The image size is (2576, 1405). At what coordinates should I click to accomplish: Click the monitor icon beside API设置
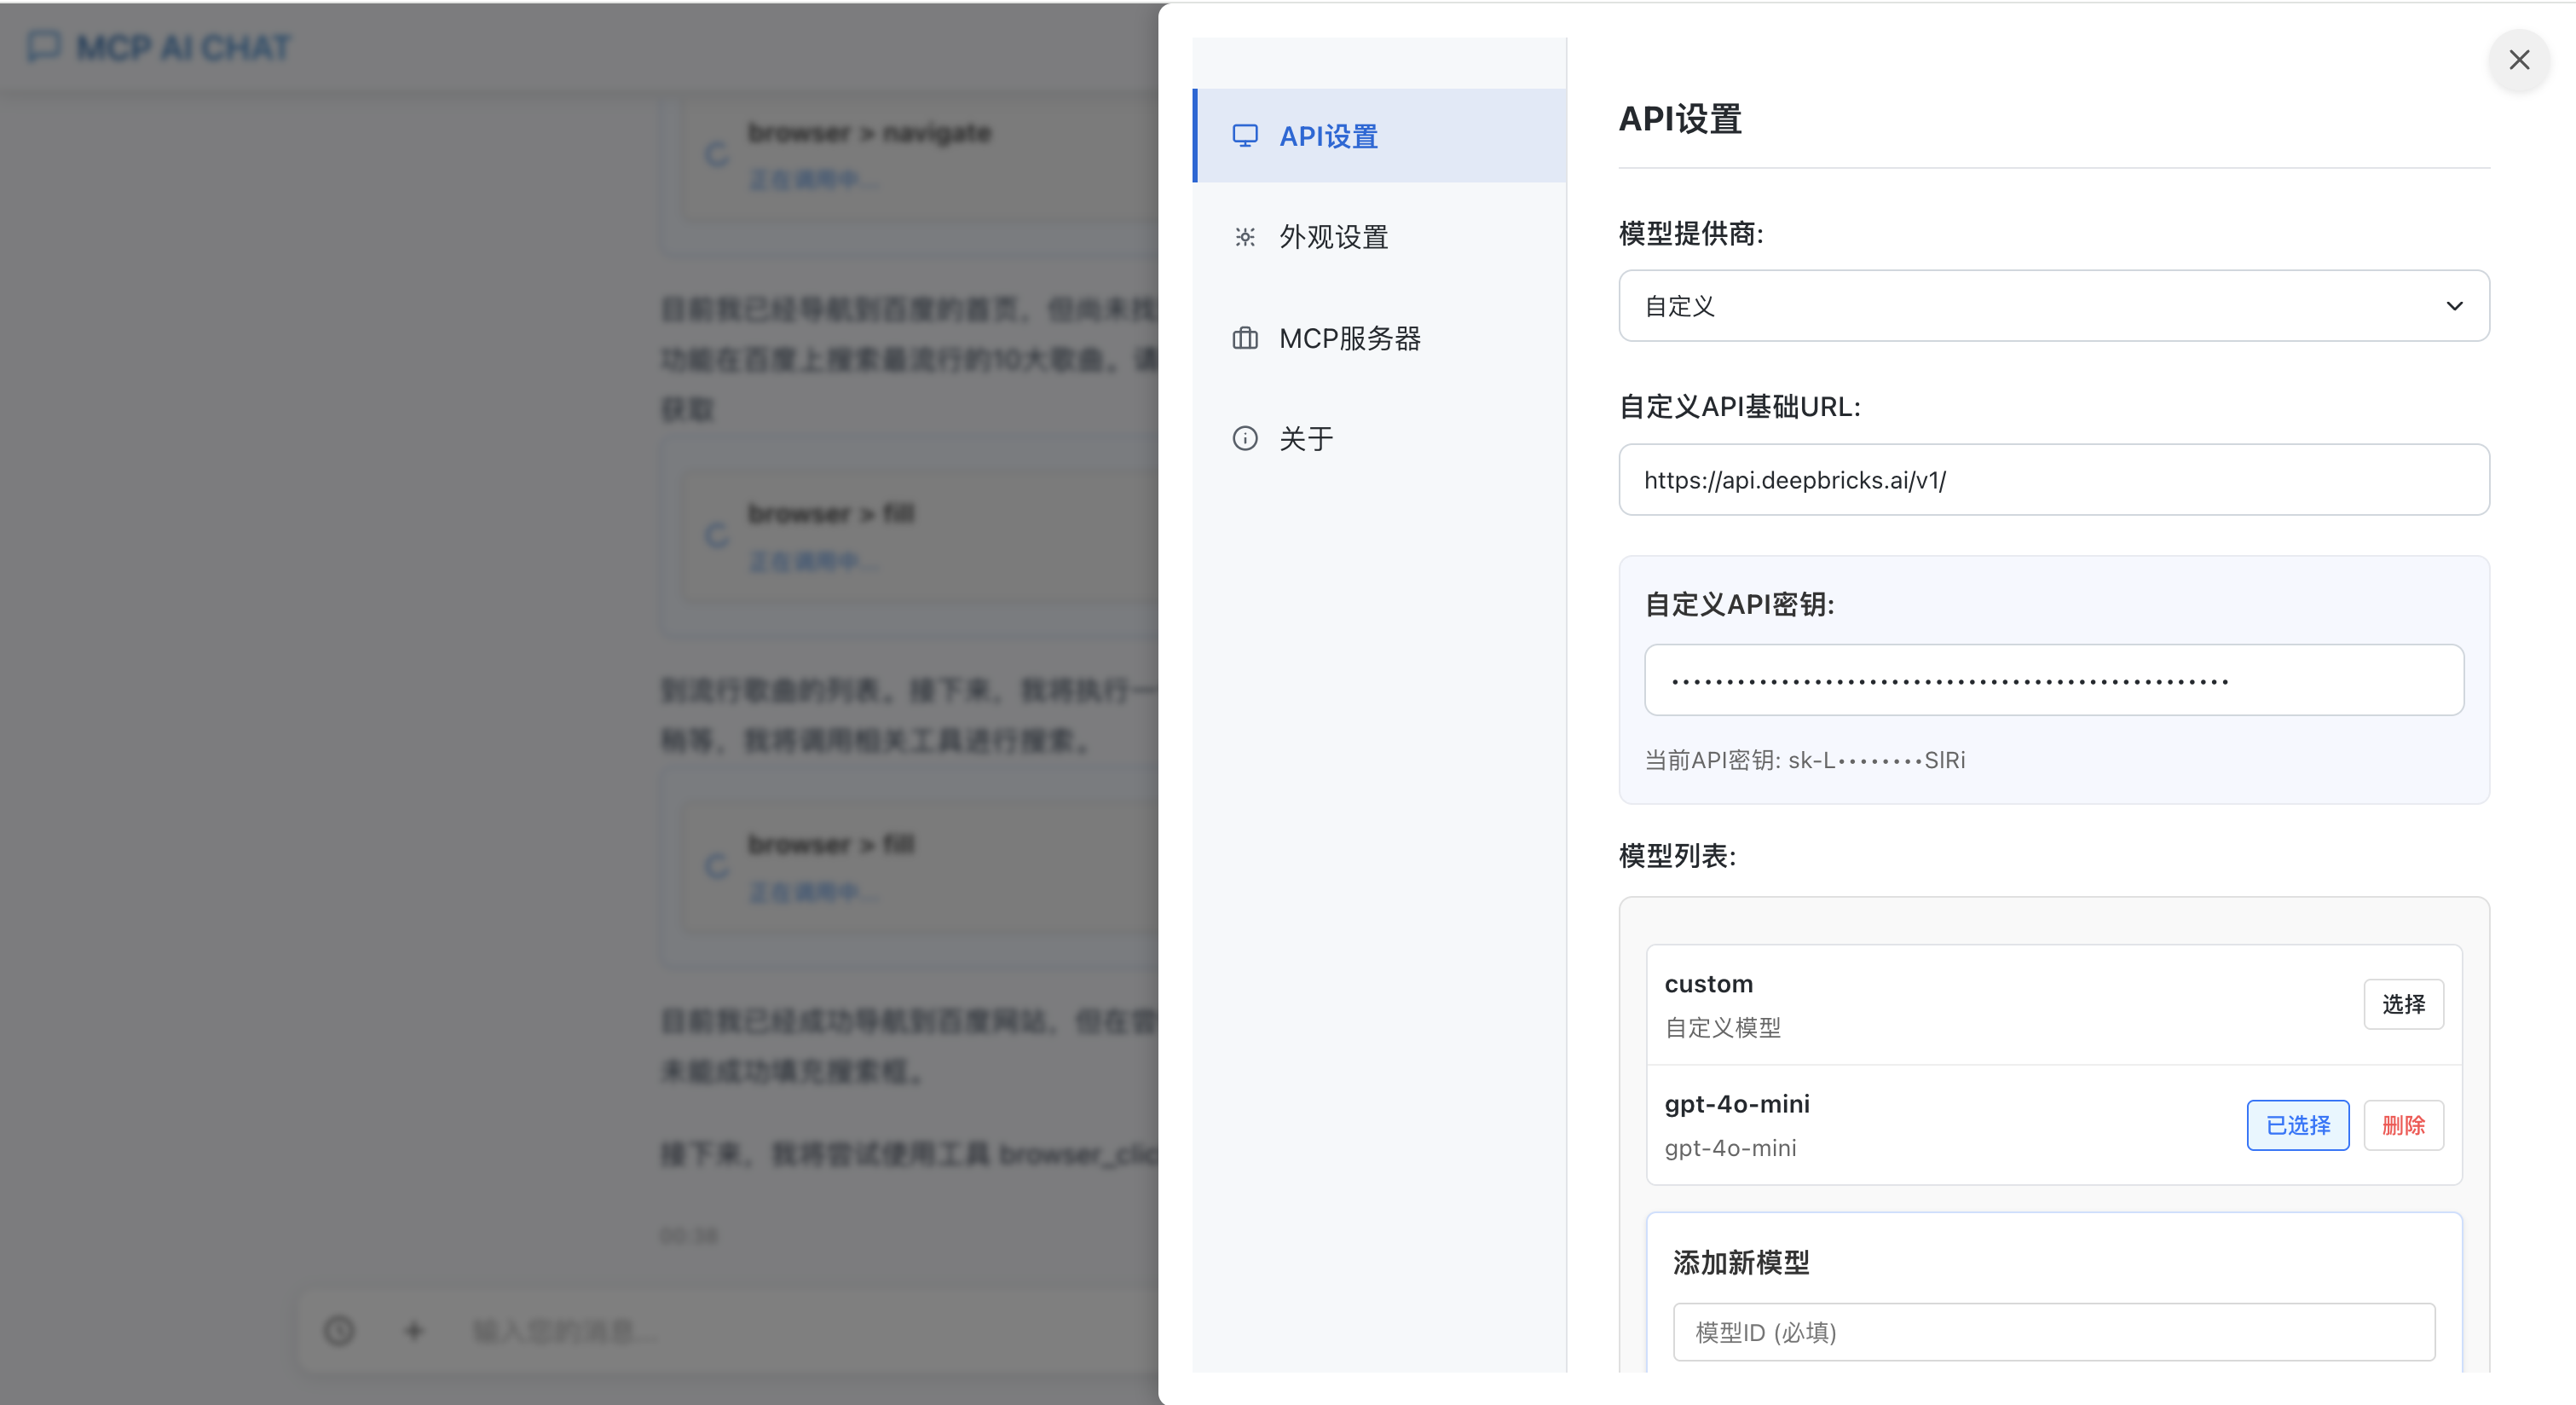click(1244, 135)
